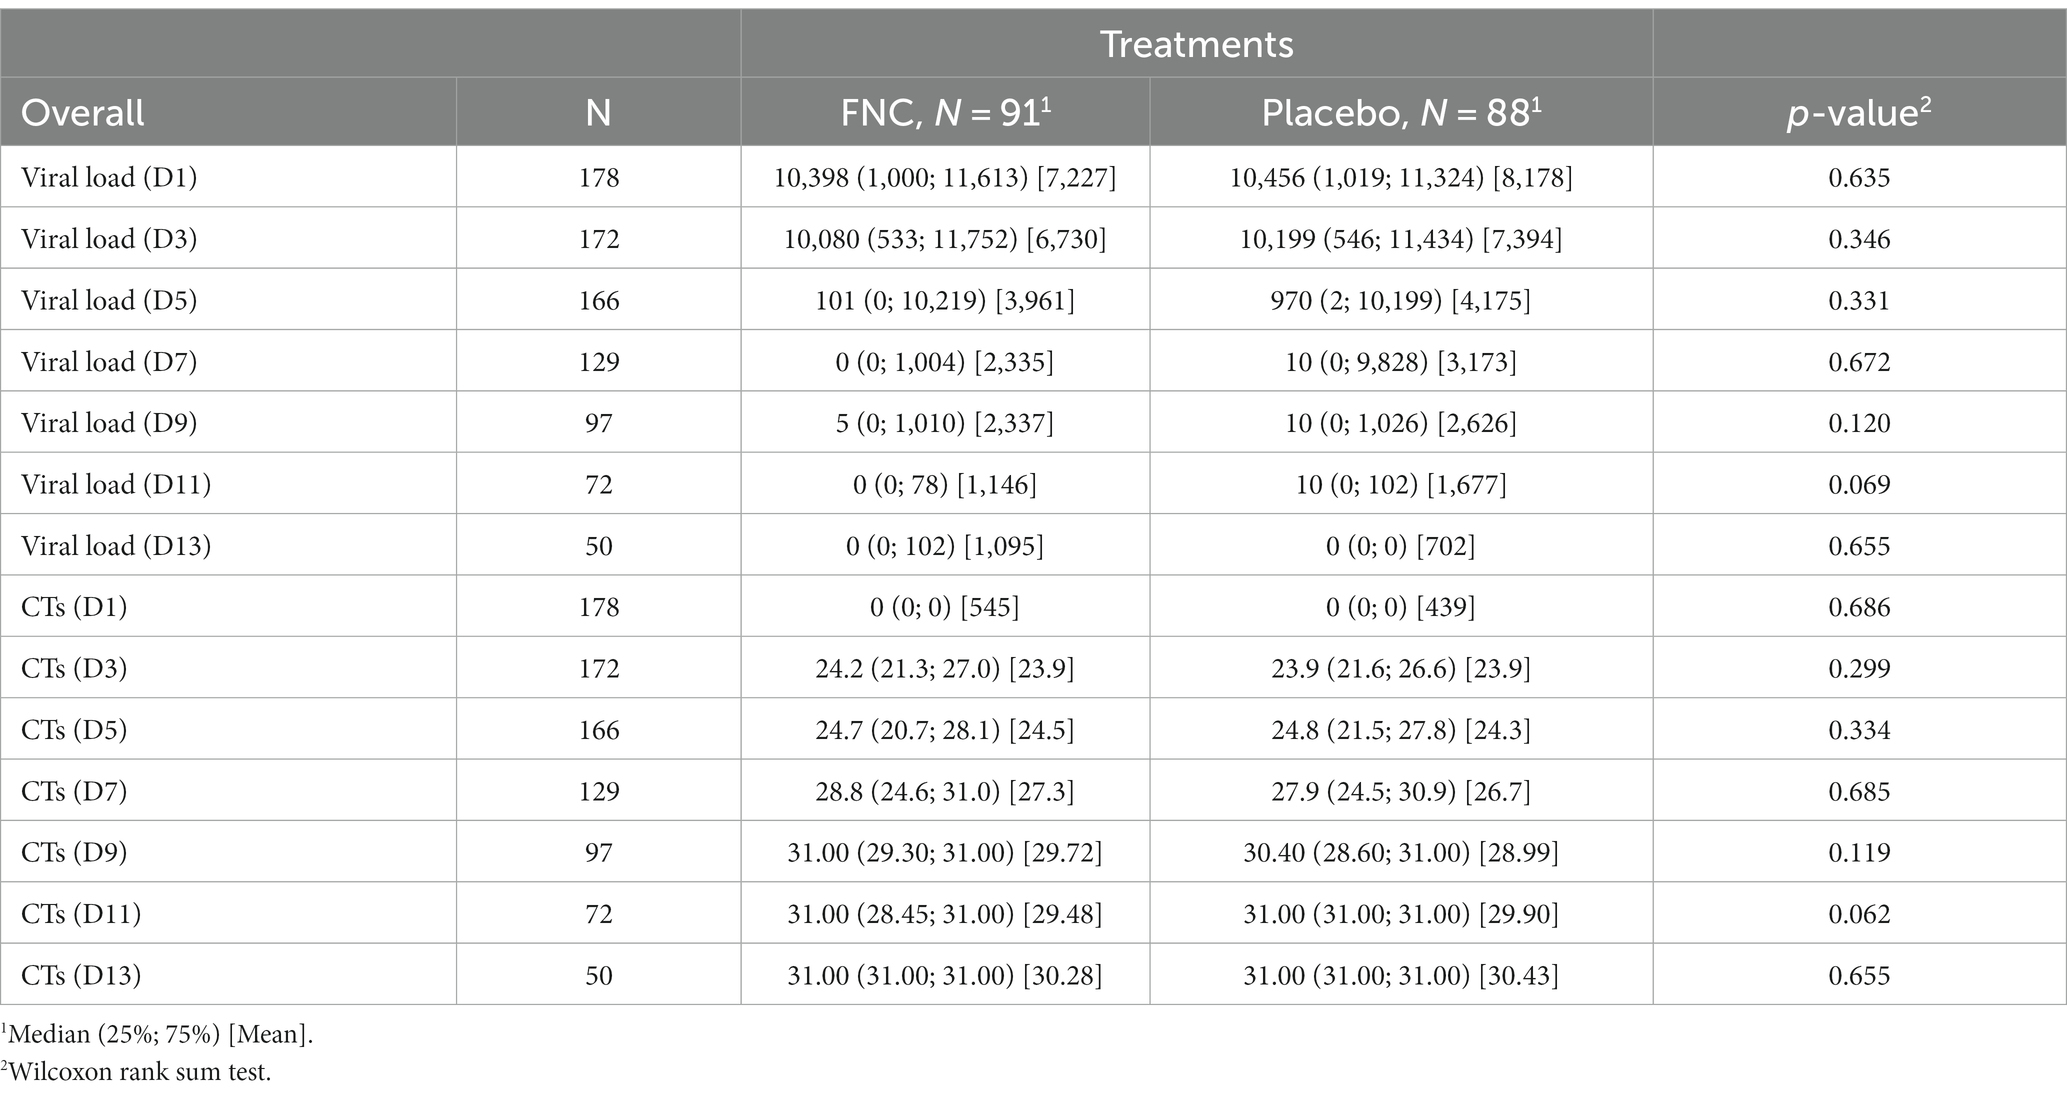Select the Wilcoxon rank sum test footnote
This screenshot has height=1098, width=2067.
pyautogui.click(x=136, y=1072)
